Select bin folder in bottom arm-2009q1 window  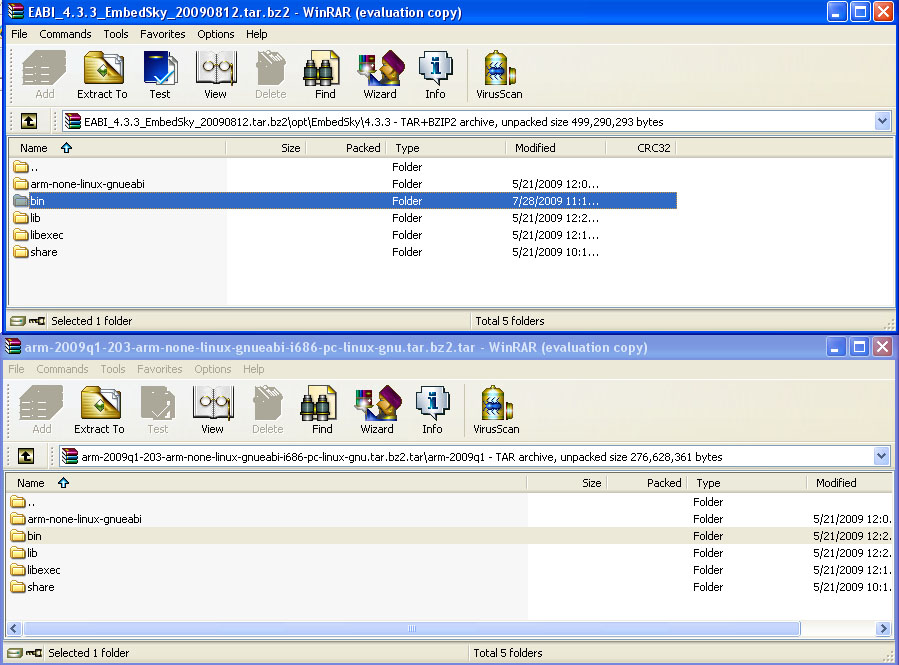450,536
